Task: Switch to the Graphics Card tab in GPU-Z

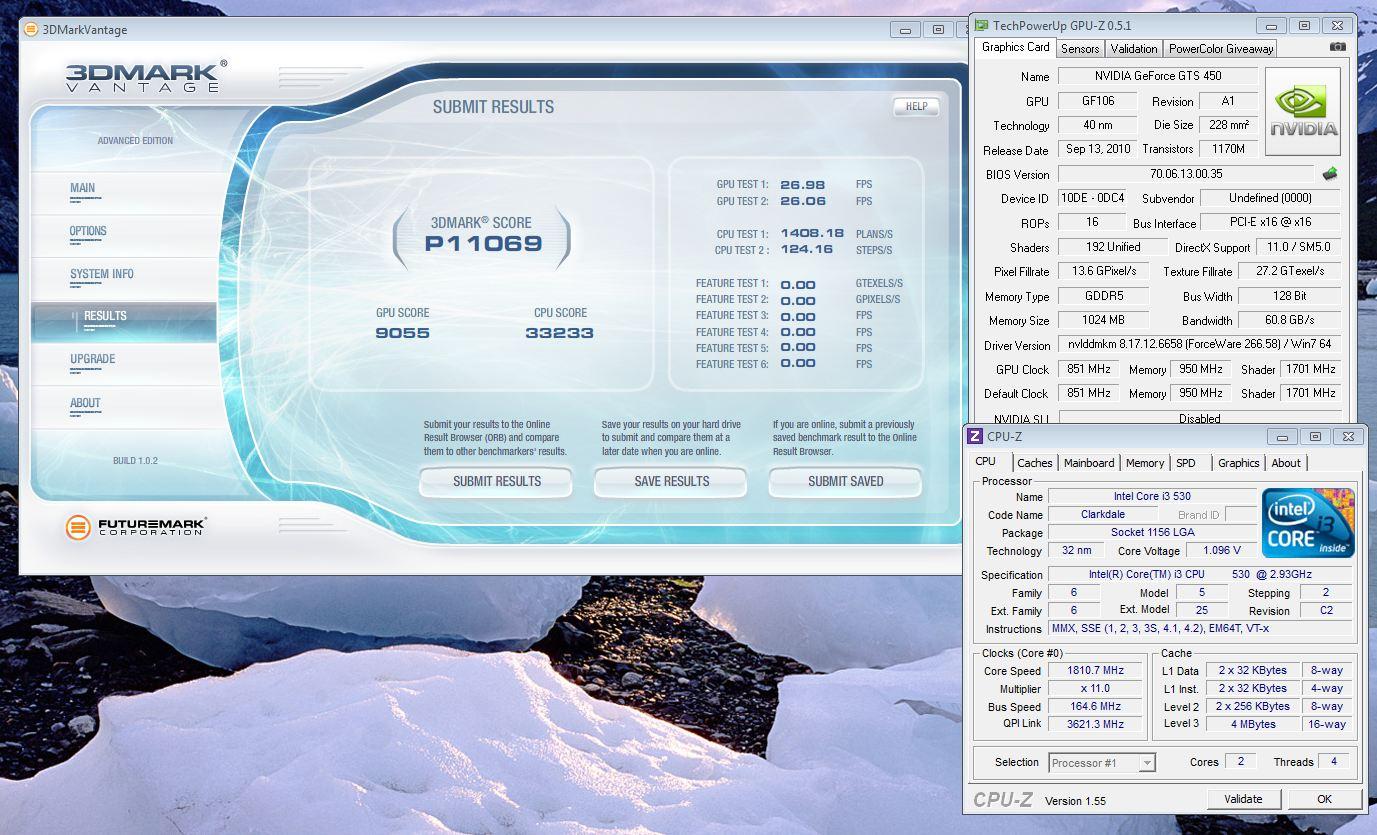Action: (1015, 47)
